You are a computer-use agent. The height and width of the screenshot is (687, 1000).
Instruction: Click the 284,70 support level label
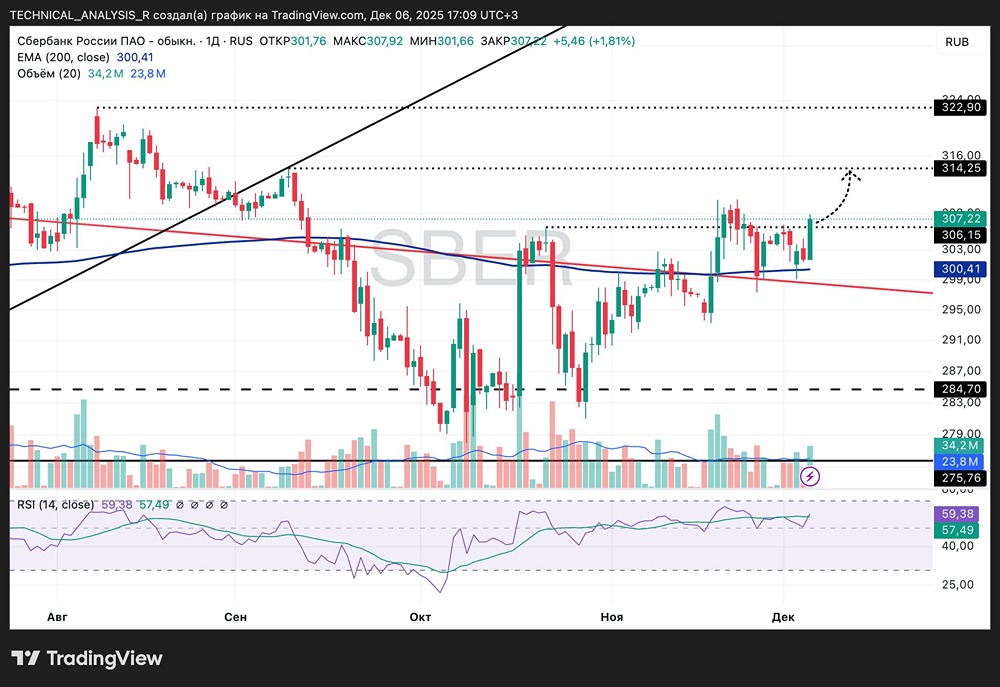(x=961, y=388)
